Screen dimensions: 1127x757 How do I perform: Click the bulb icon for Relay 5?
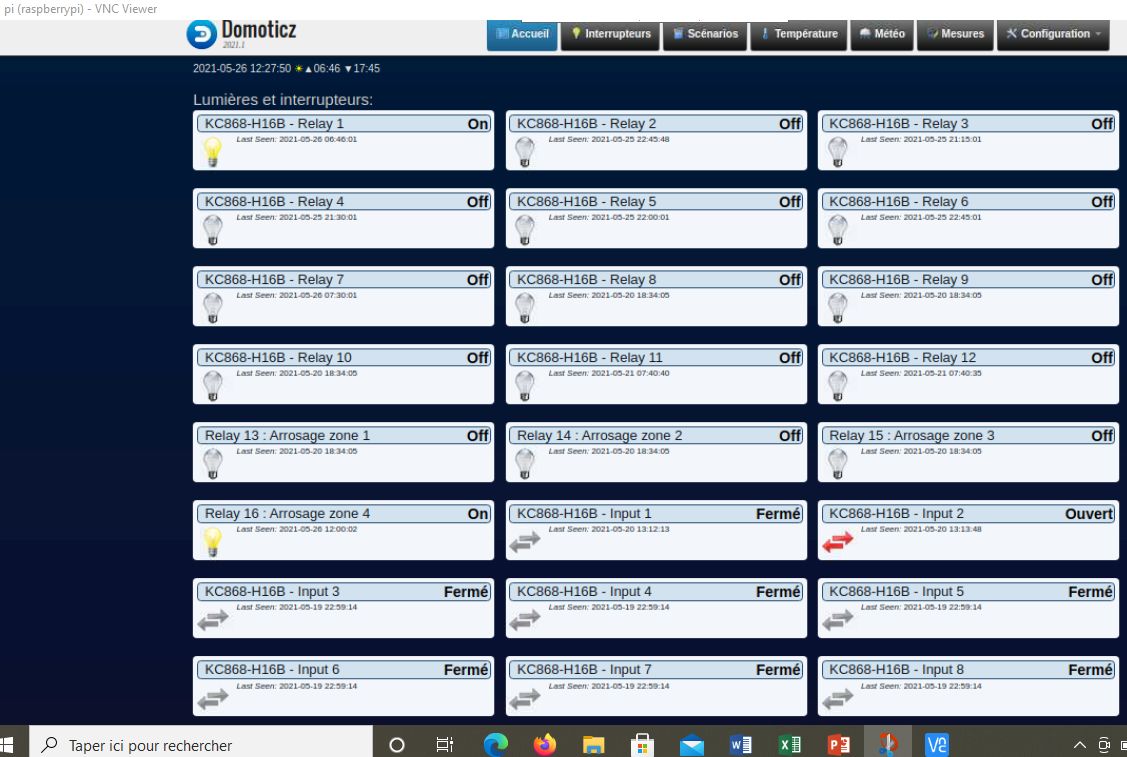click(x=524, y=229)
